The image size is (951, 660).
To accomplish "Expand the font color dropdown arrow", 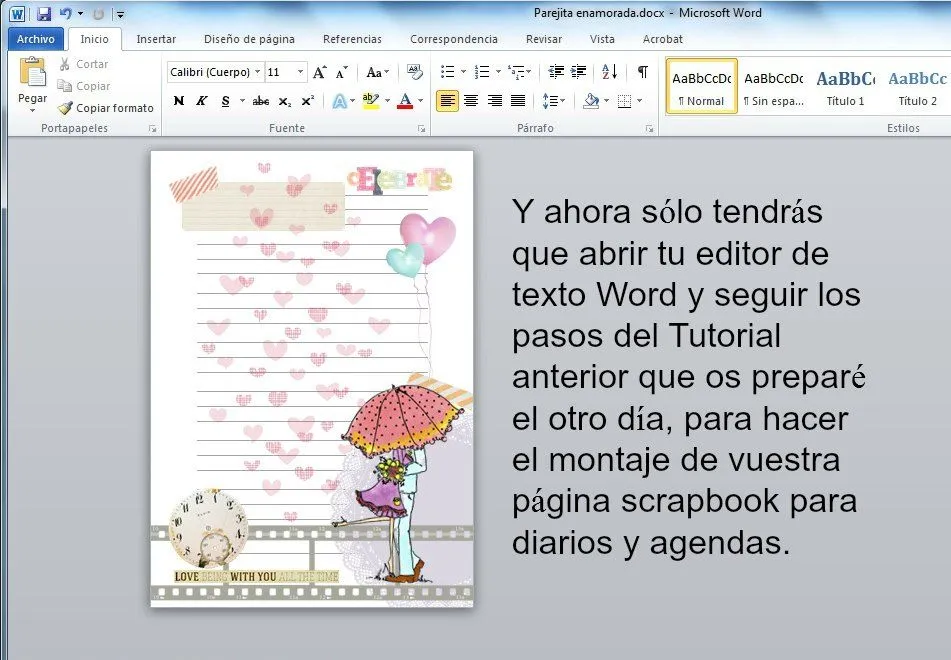I will (420, 101).
